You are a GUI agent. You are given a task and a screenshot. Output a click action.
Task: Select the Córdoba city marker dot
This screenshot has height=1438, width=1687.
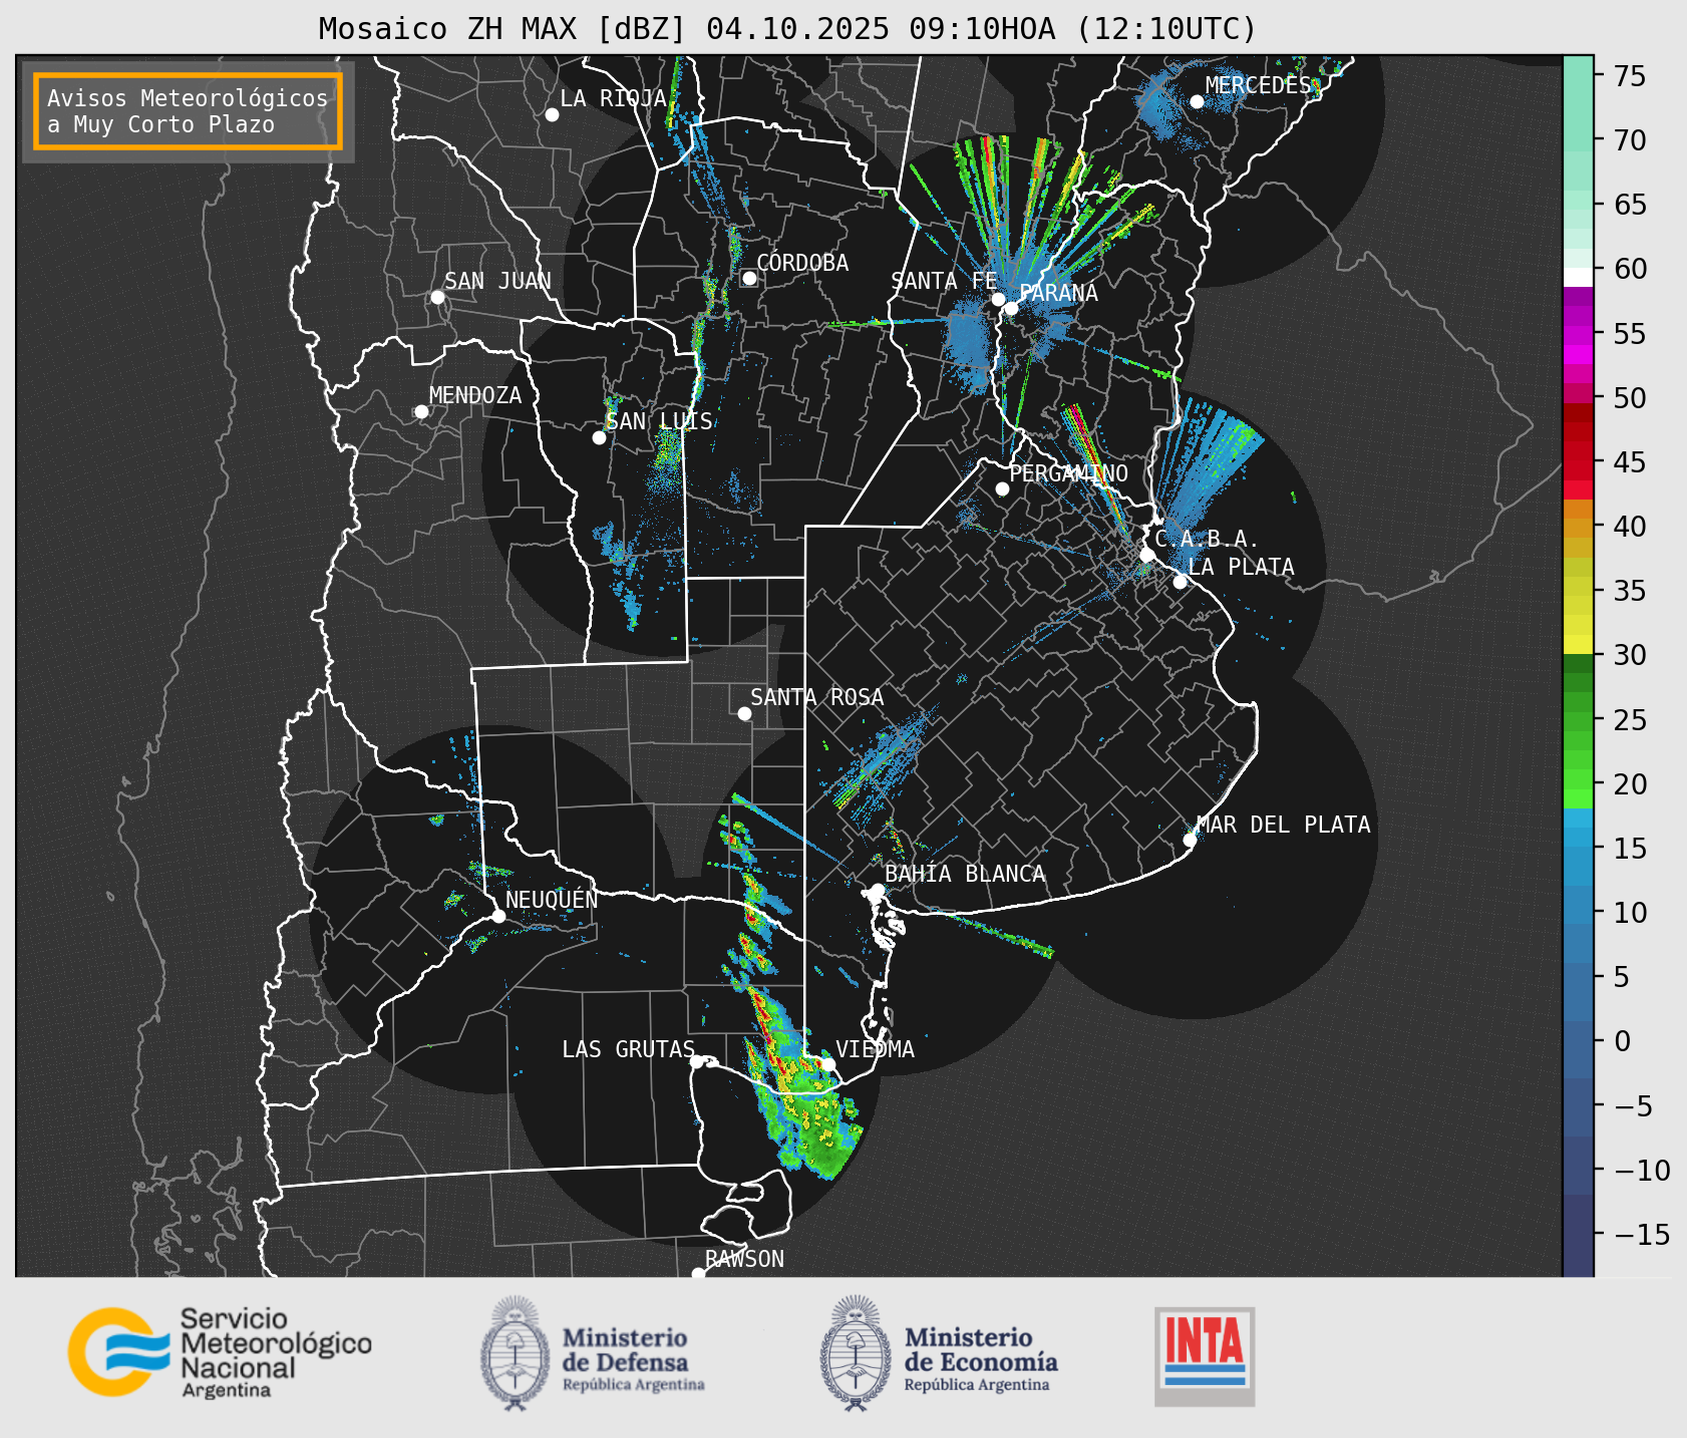(x=749, y=278)
